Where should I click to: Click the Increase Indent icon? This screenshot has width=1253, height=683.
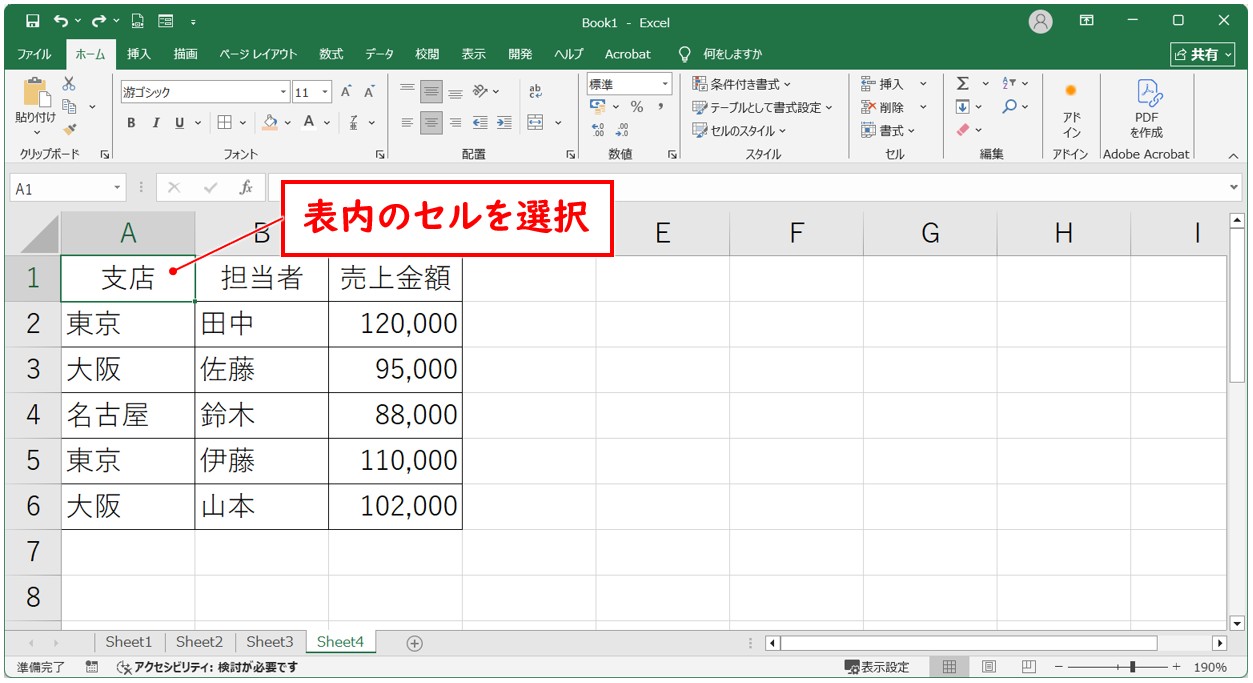[x=504, y=123]
